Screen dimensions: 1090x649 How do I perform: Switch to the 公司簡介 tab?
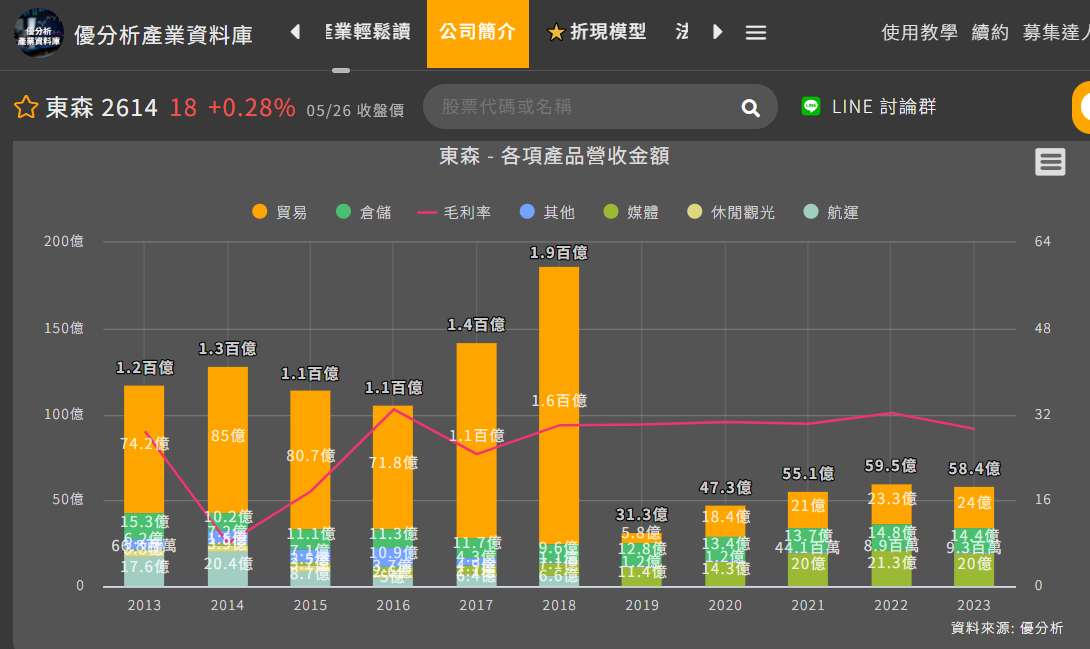coord(478,33)
